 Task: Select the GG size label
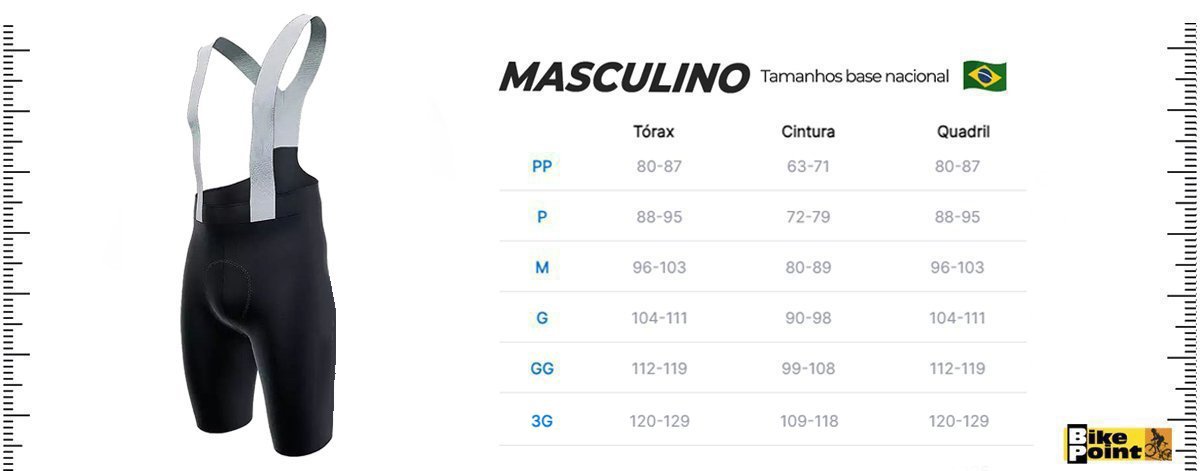(542, 368)
